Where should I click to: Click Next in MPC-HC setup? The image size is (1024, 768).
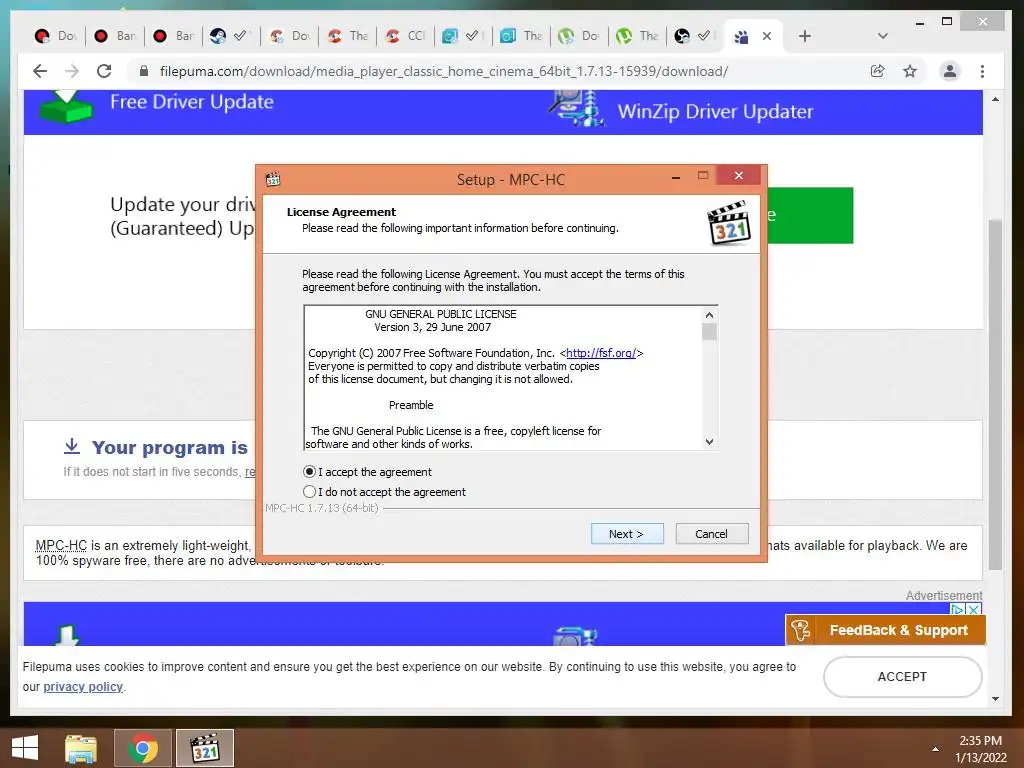coord(627,534)
